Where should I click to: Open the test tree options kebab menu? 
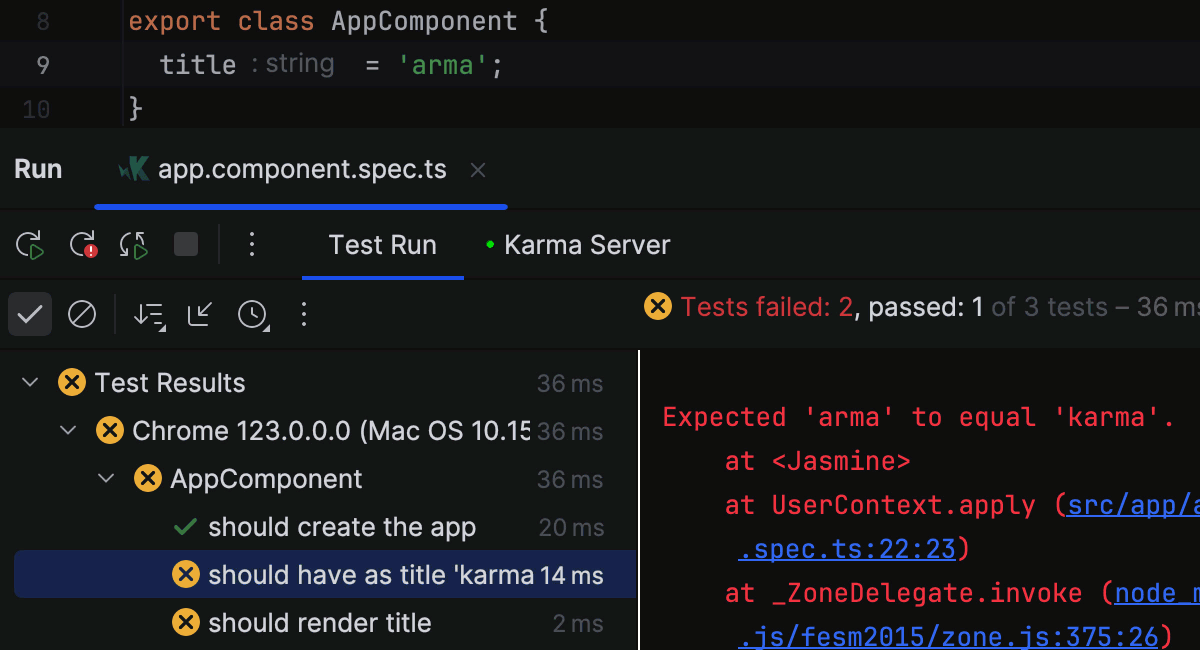[x=304, y=314]
